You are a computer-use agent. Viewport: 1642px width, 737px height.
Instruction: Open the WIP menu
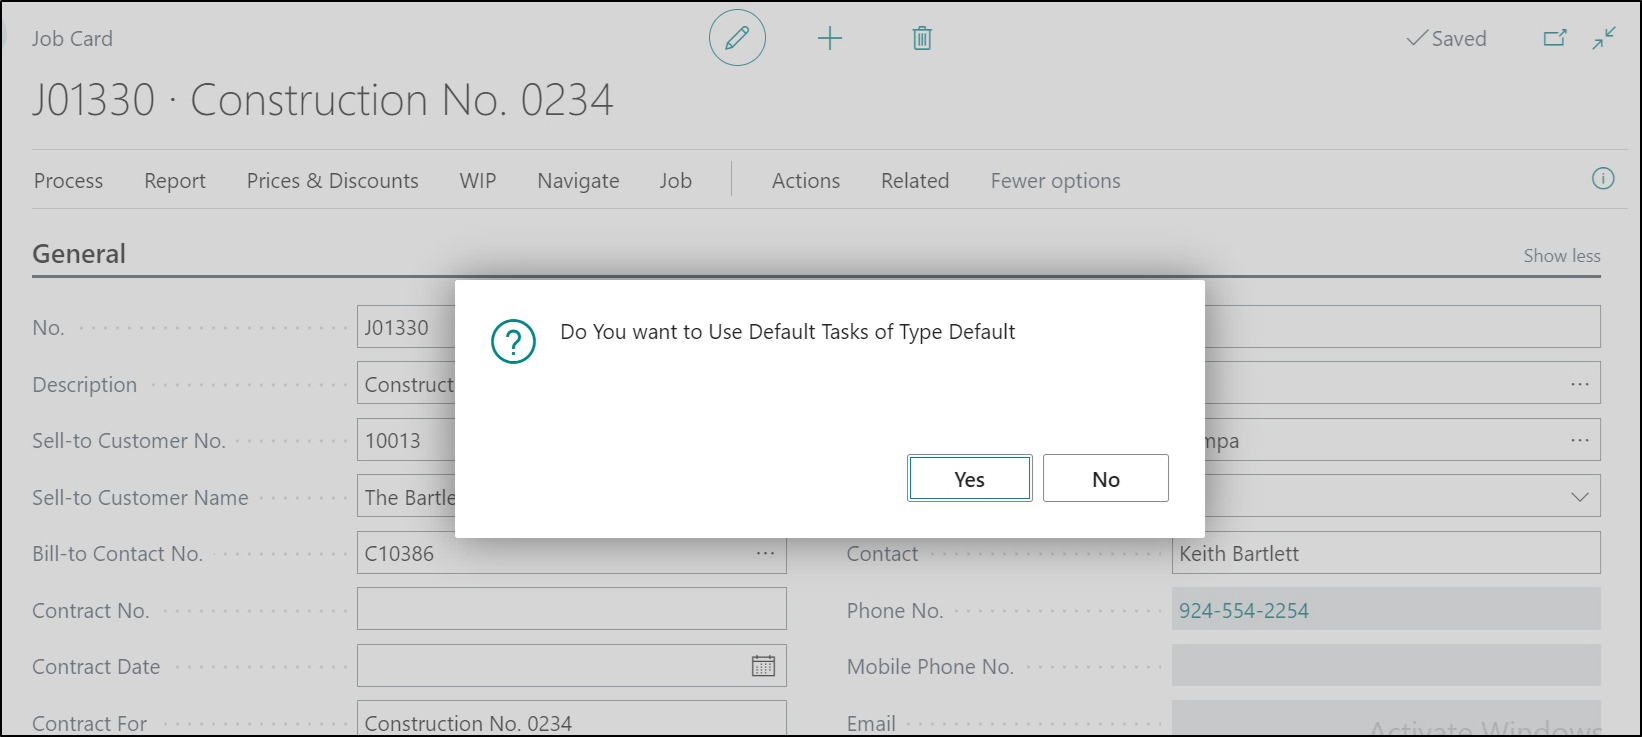(x=477, y=181)
